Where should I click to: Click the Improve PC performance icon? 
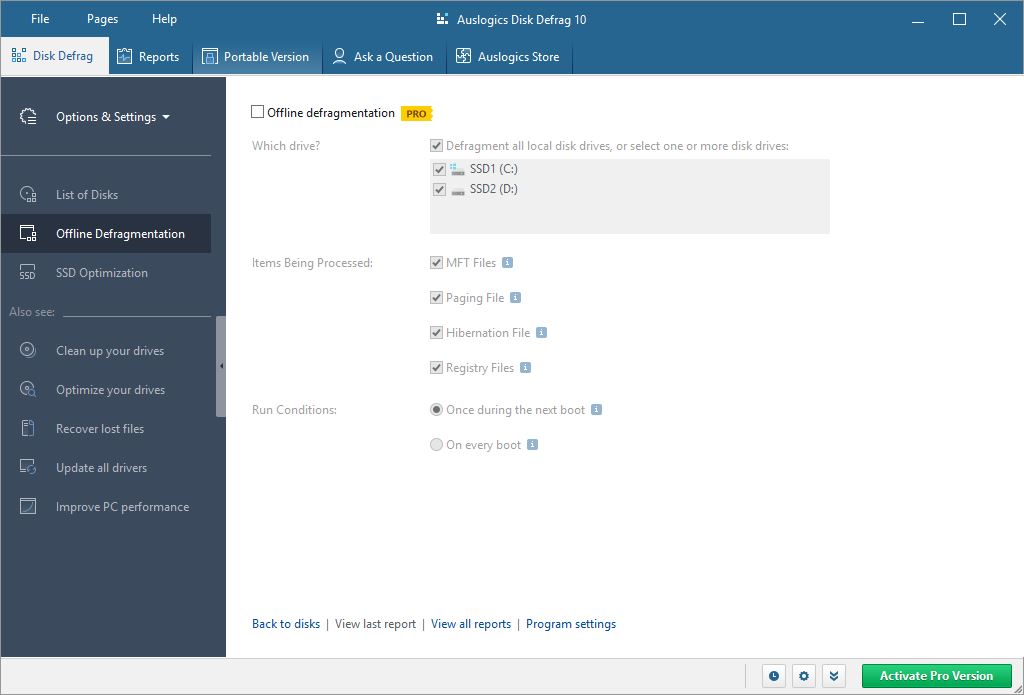28,507
